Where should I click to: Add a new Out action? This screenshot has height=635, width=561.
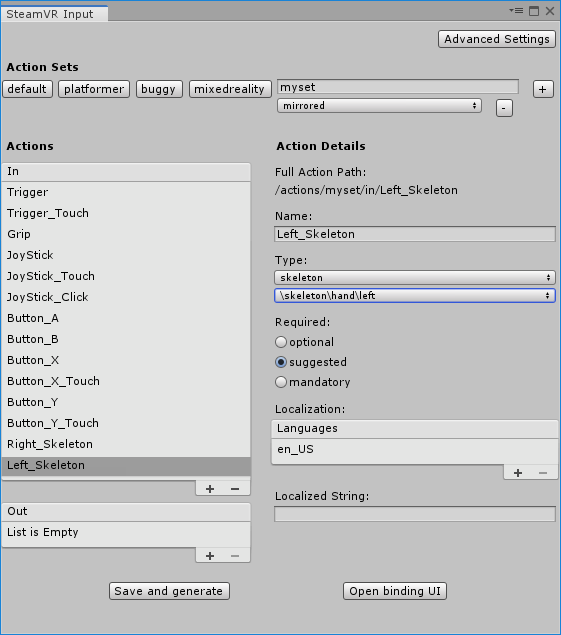(x=210, y=556)
